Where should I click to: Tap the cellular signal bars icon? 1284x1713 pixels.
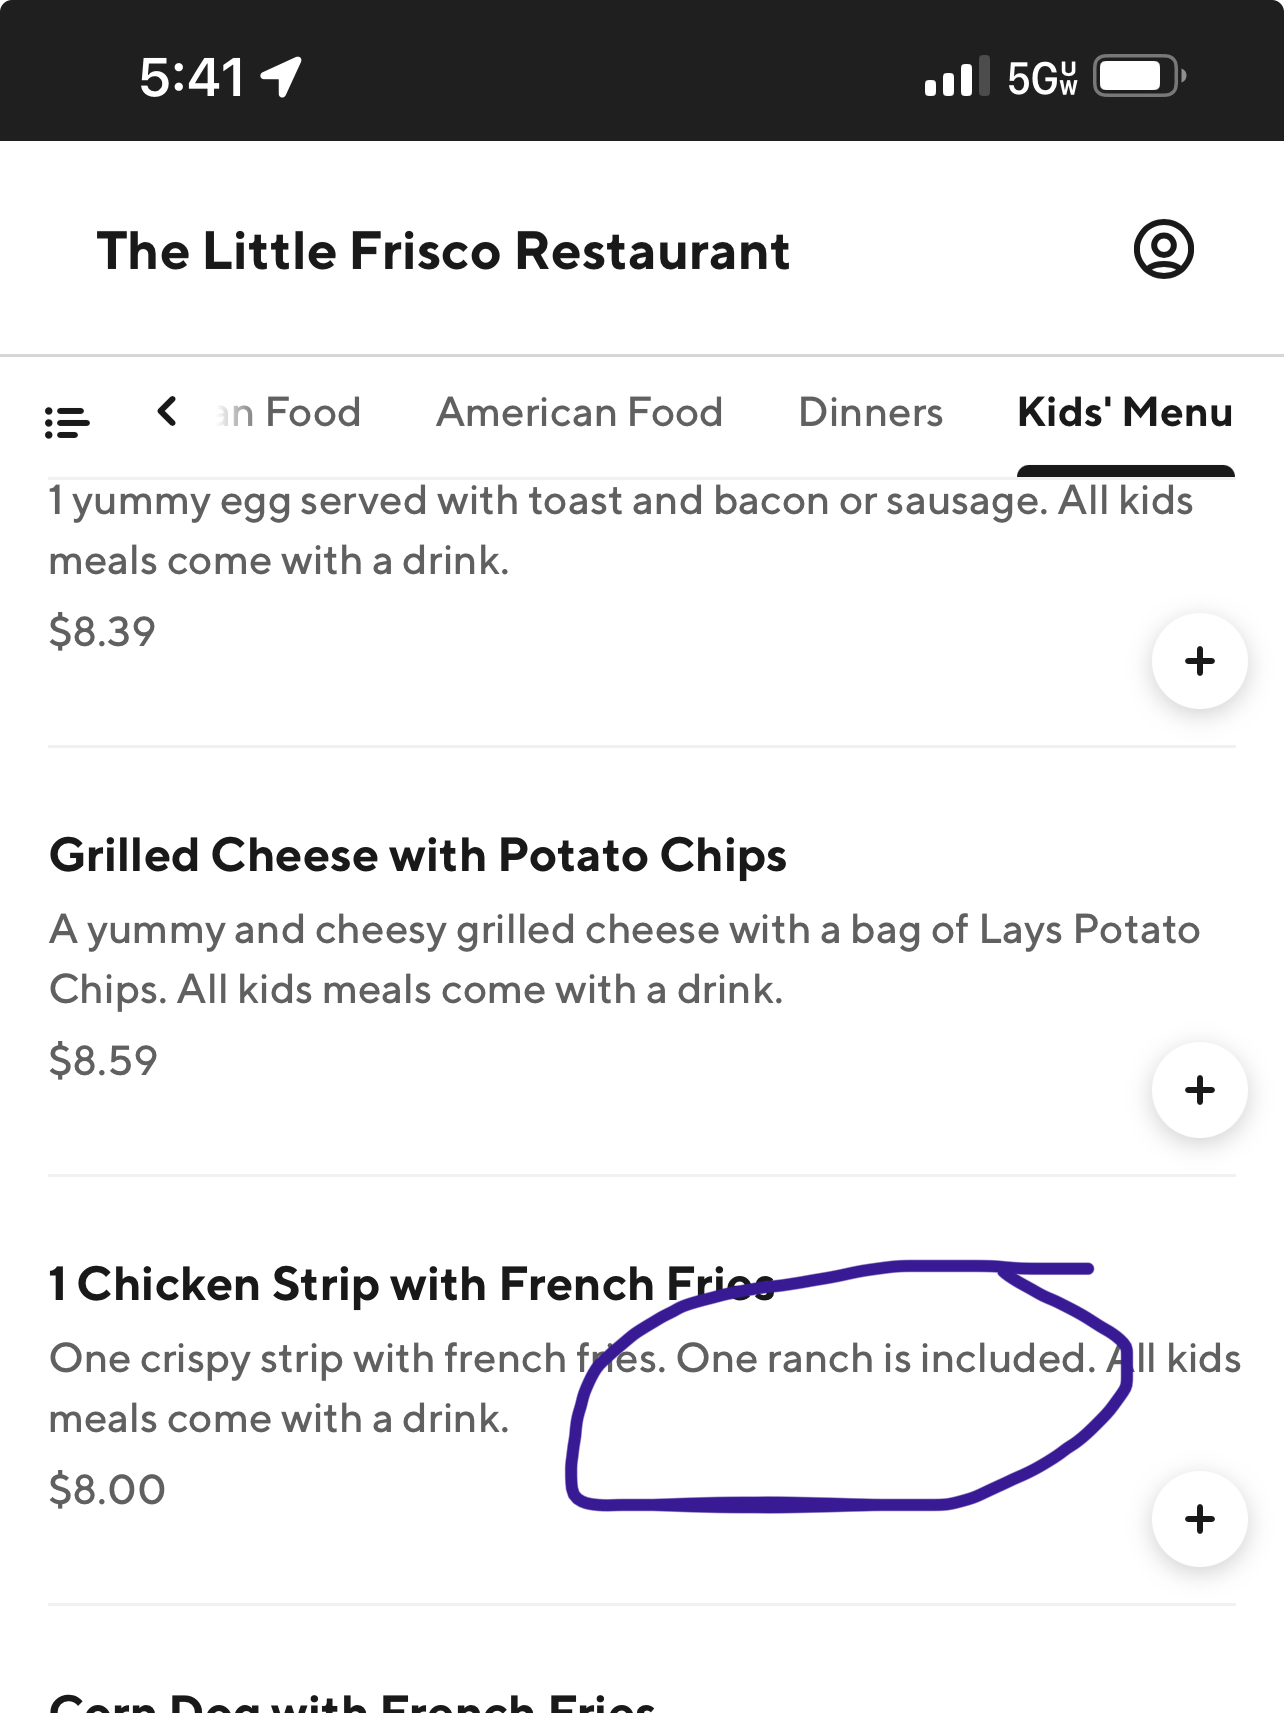[x=955, y=77]
